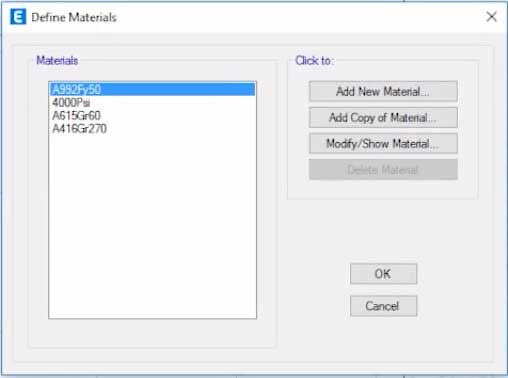Close the Define Materials dialog

(491, 16)
